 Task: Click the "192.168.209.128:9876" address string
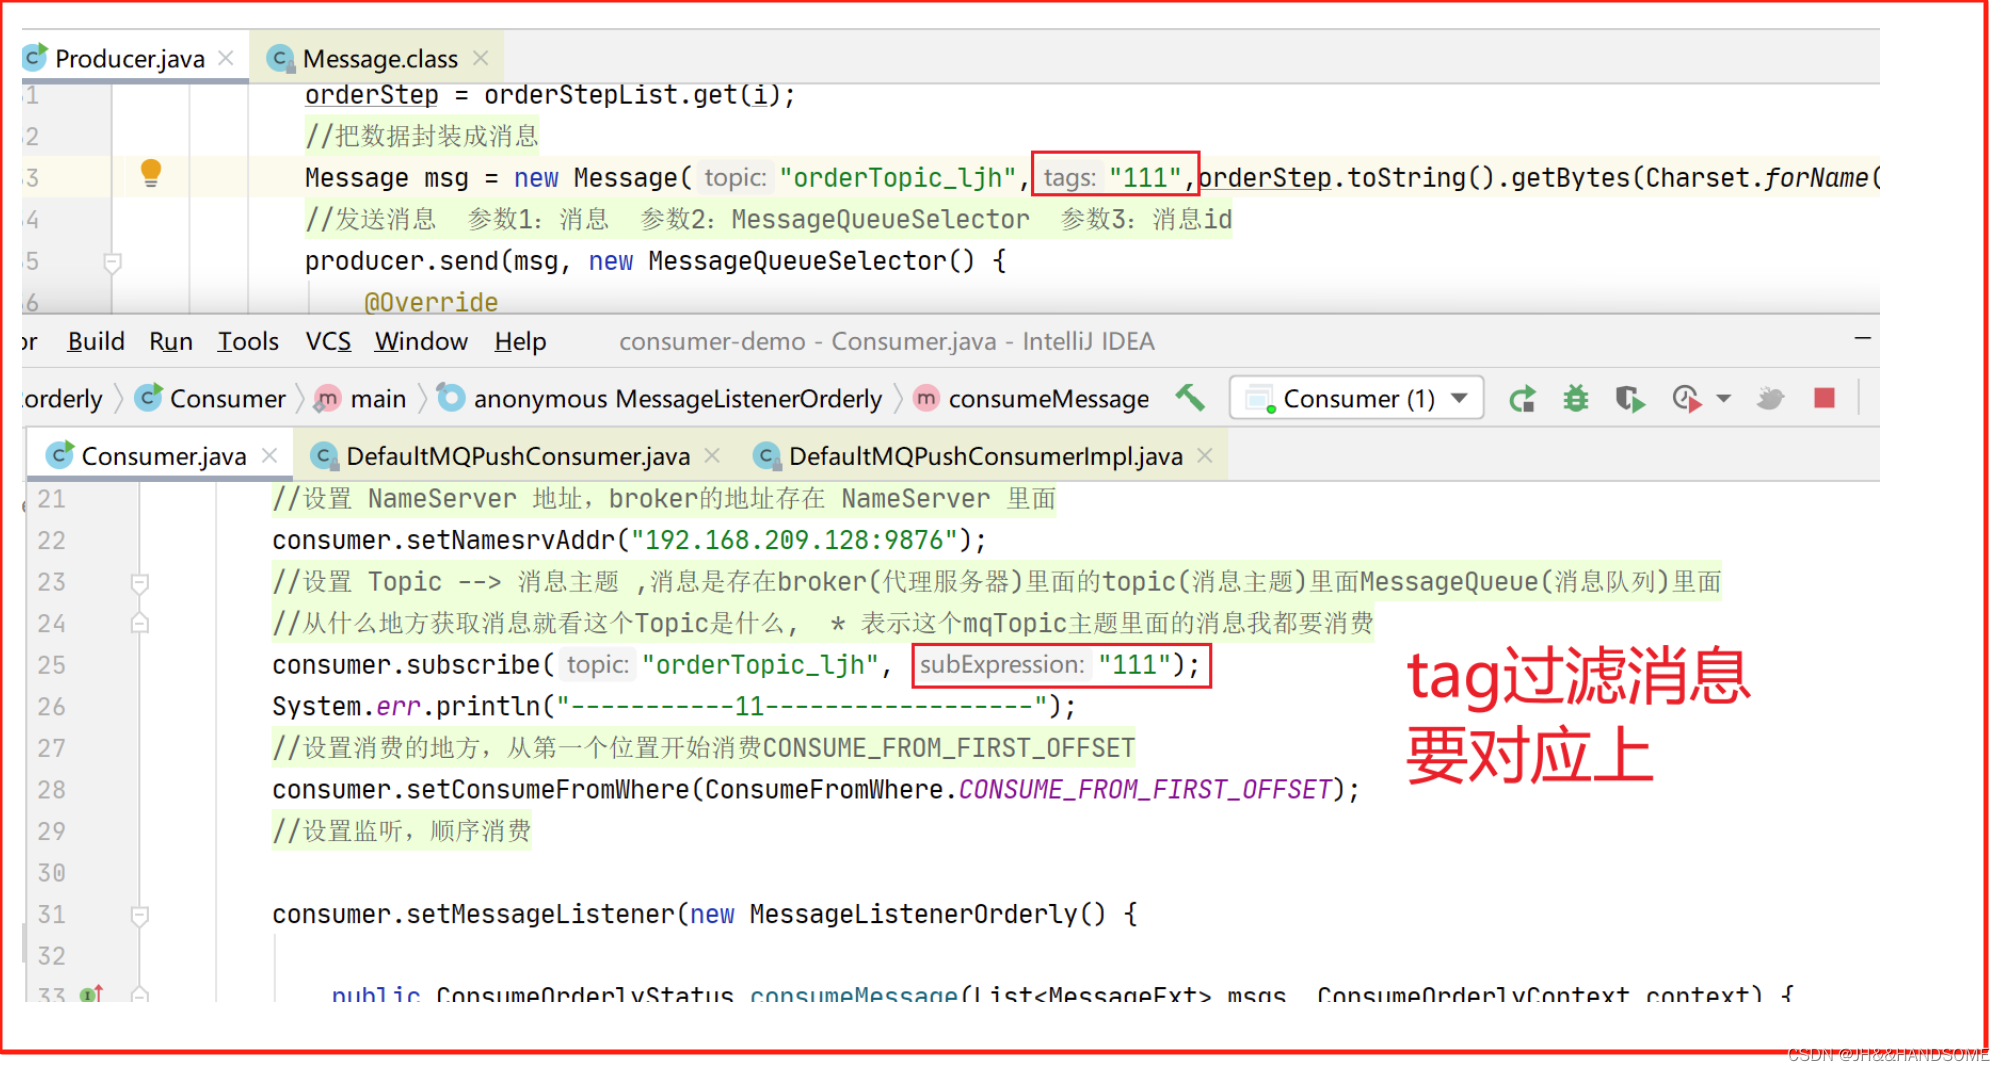click(794, 540)
